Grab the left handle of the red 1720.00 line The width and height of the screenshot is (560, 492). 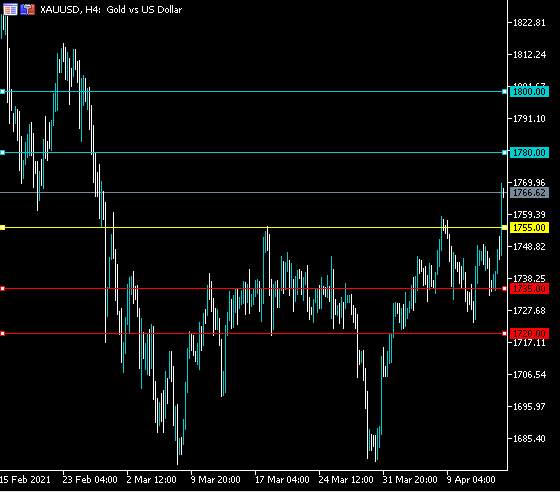click(x=2, y=333)
